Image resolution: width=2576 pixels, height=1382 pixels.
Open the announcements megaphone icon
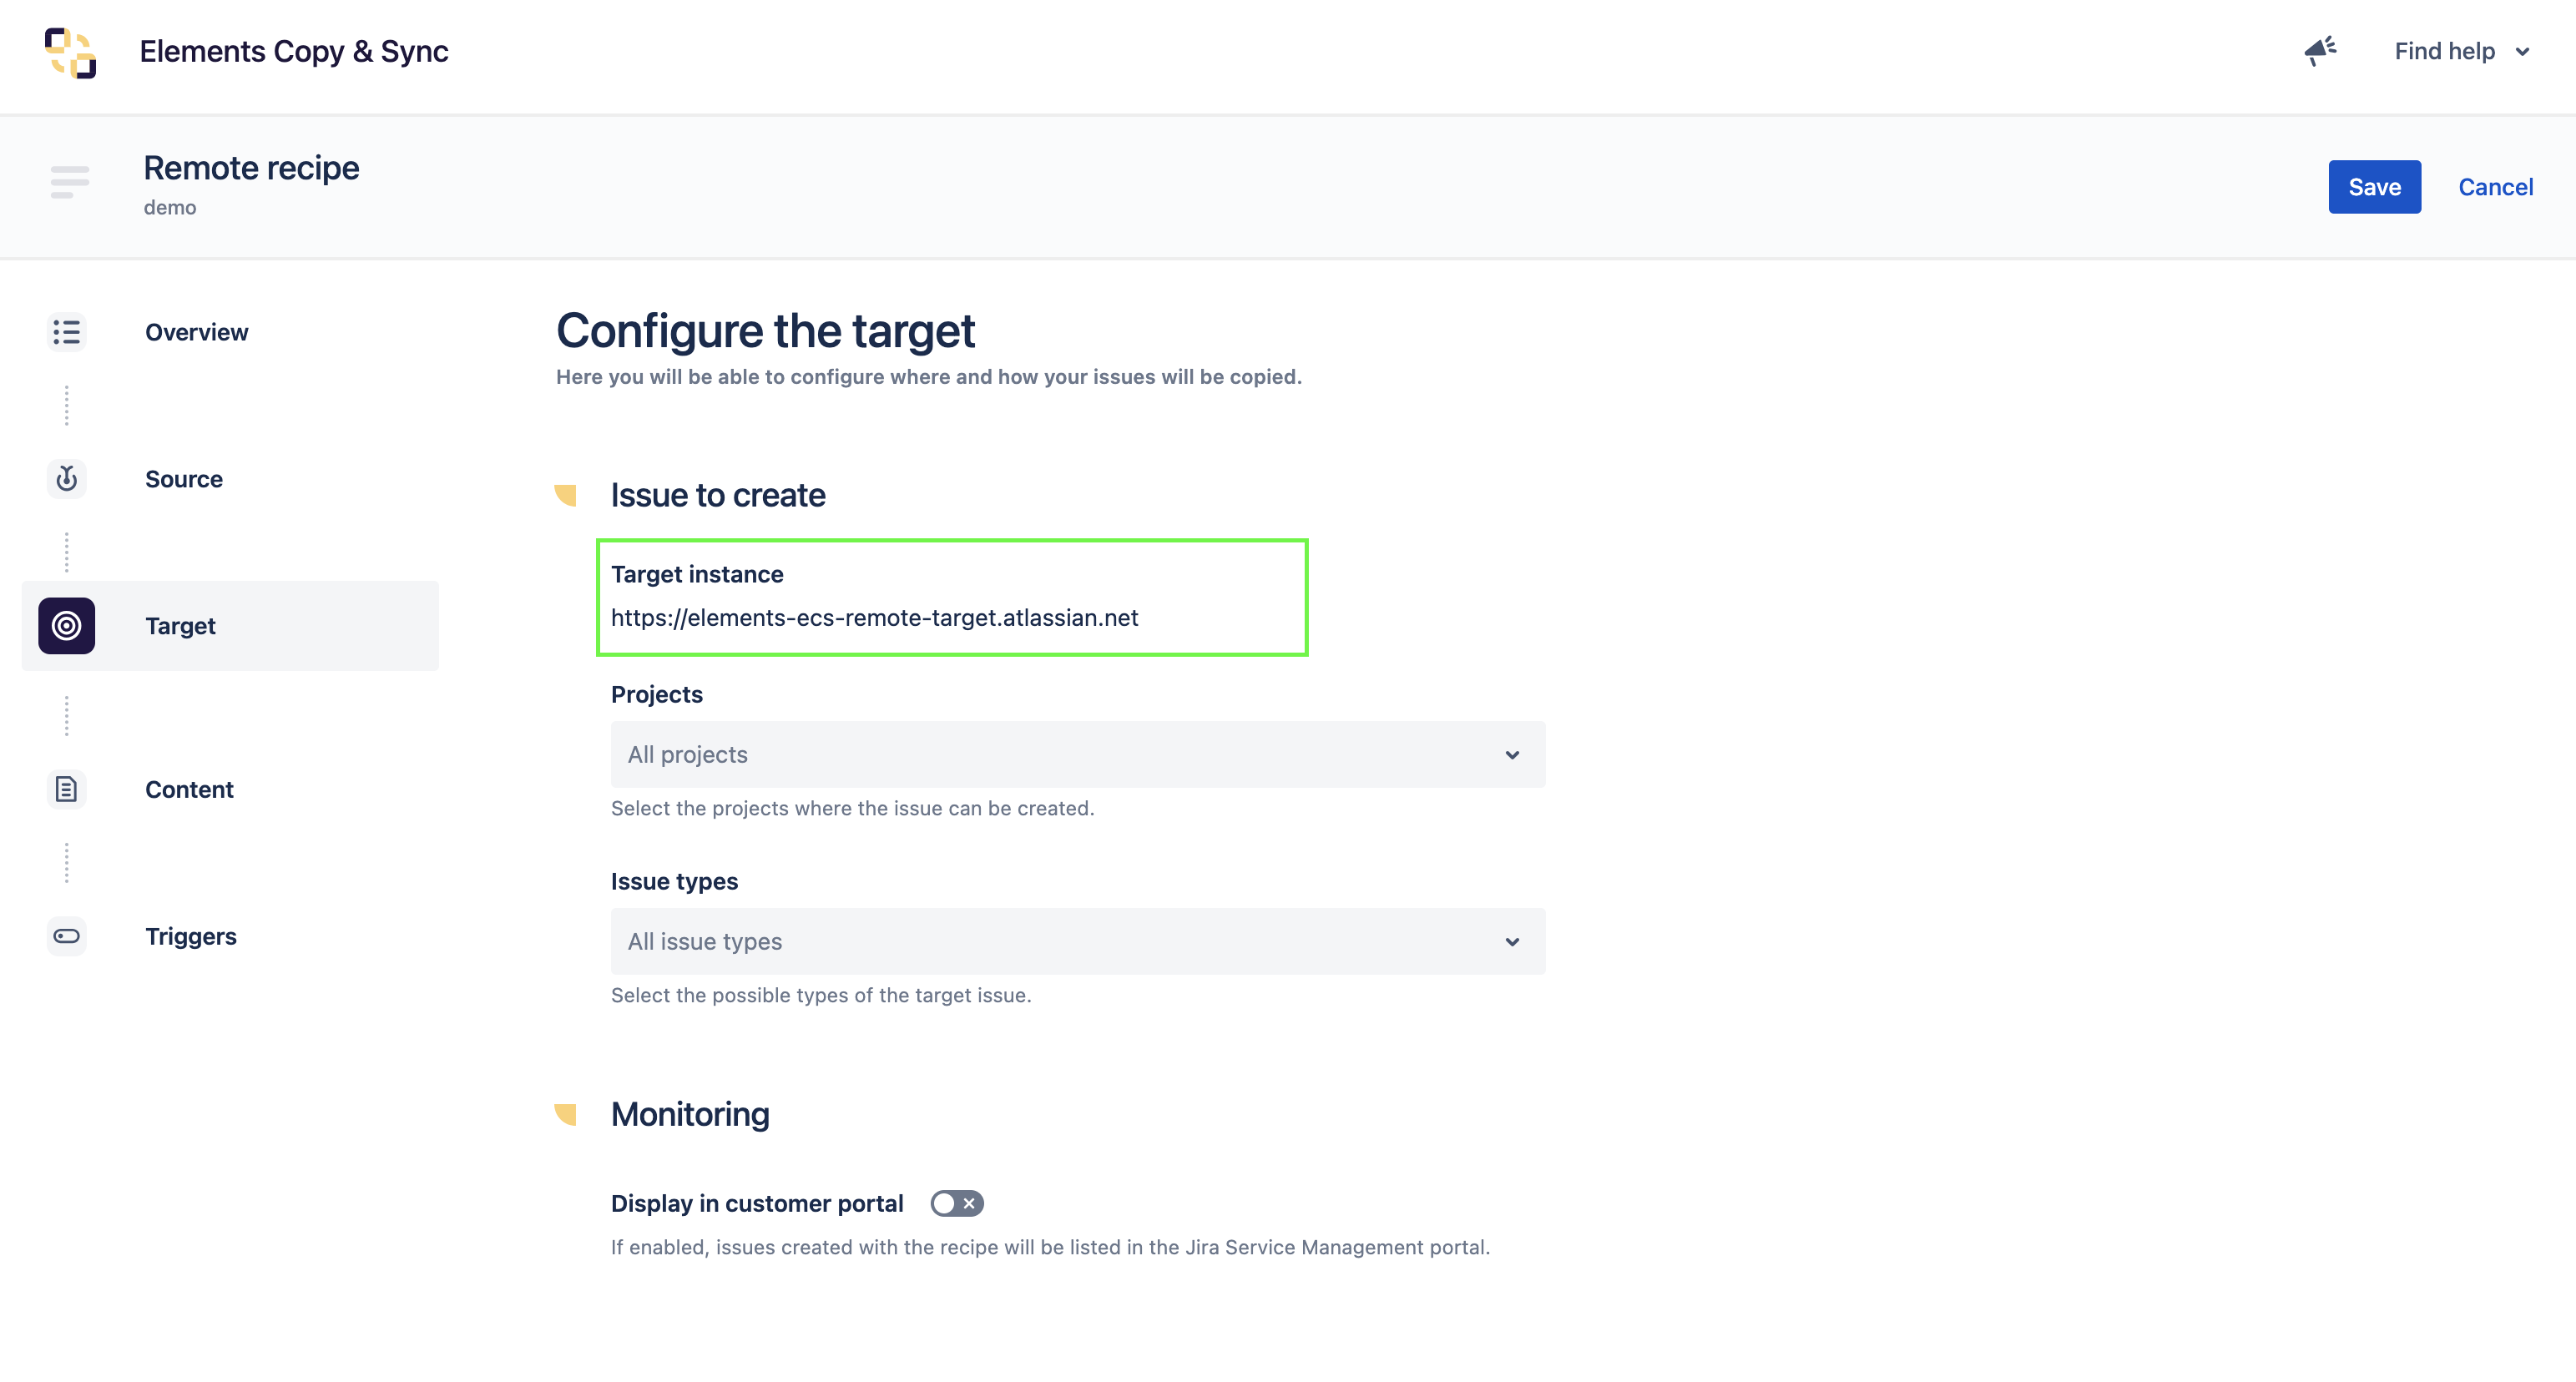point(2320,52)
